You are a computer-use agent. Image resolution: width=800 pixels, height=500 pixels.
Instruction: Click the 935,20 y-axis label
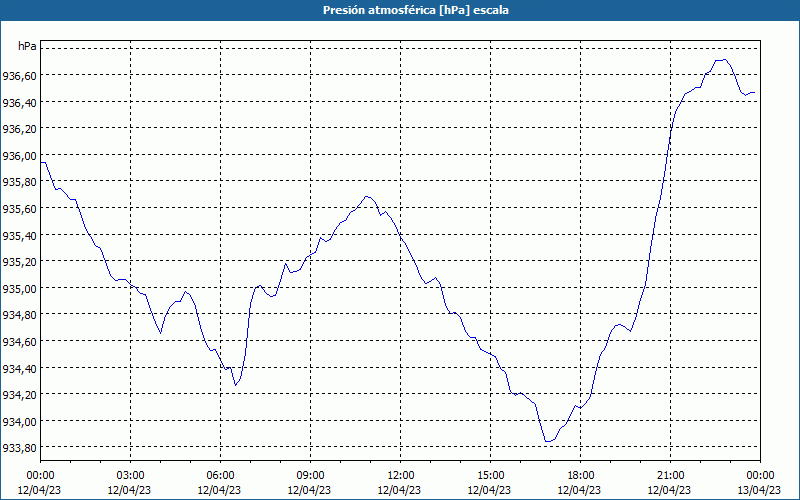tap(19, 262)
